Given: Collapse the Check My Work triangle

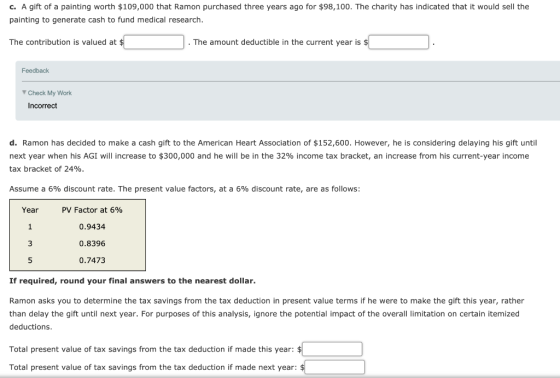Looking at the screenshot, I should (x=24, y=93).
